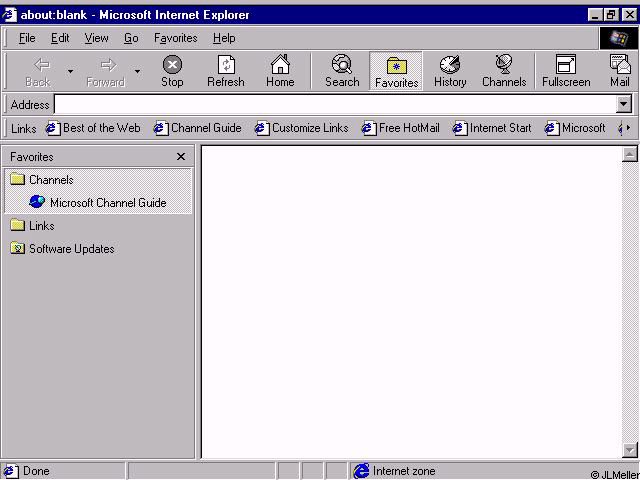
Task: Open the View menu
Action: coord(96,38)
